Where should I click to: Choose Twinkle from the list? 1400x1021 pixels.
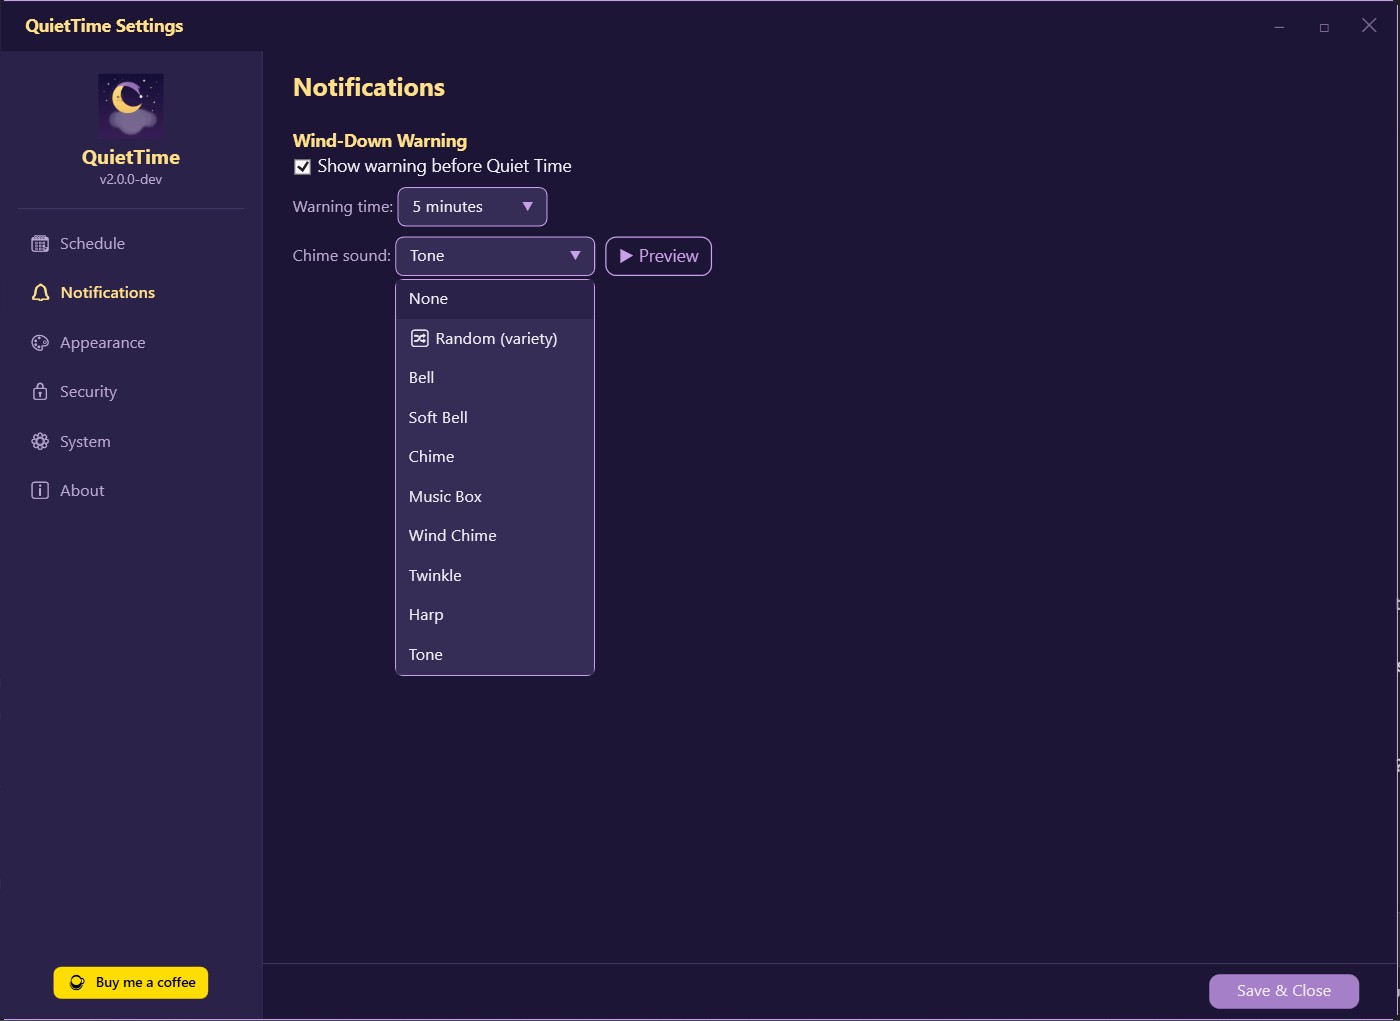coord(495,575)
